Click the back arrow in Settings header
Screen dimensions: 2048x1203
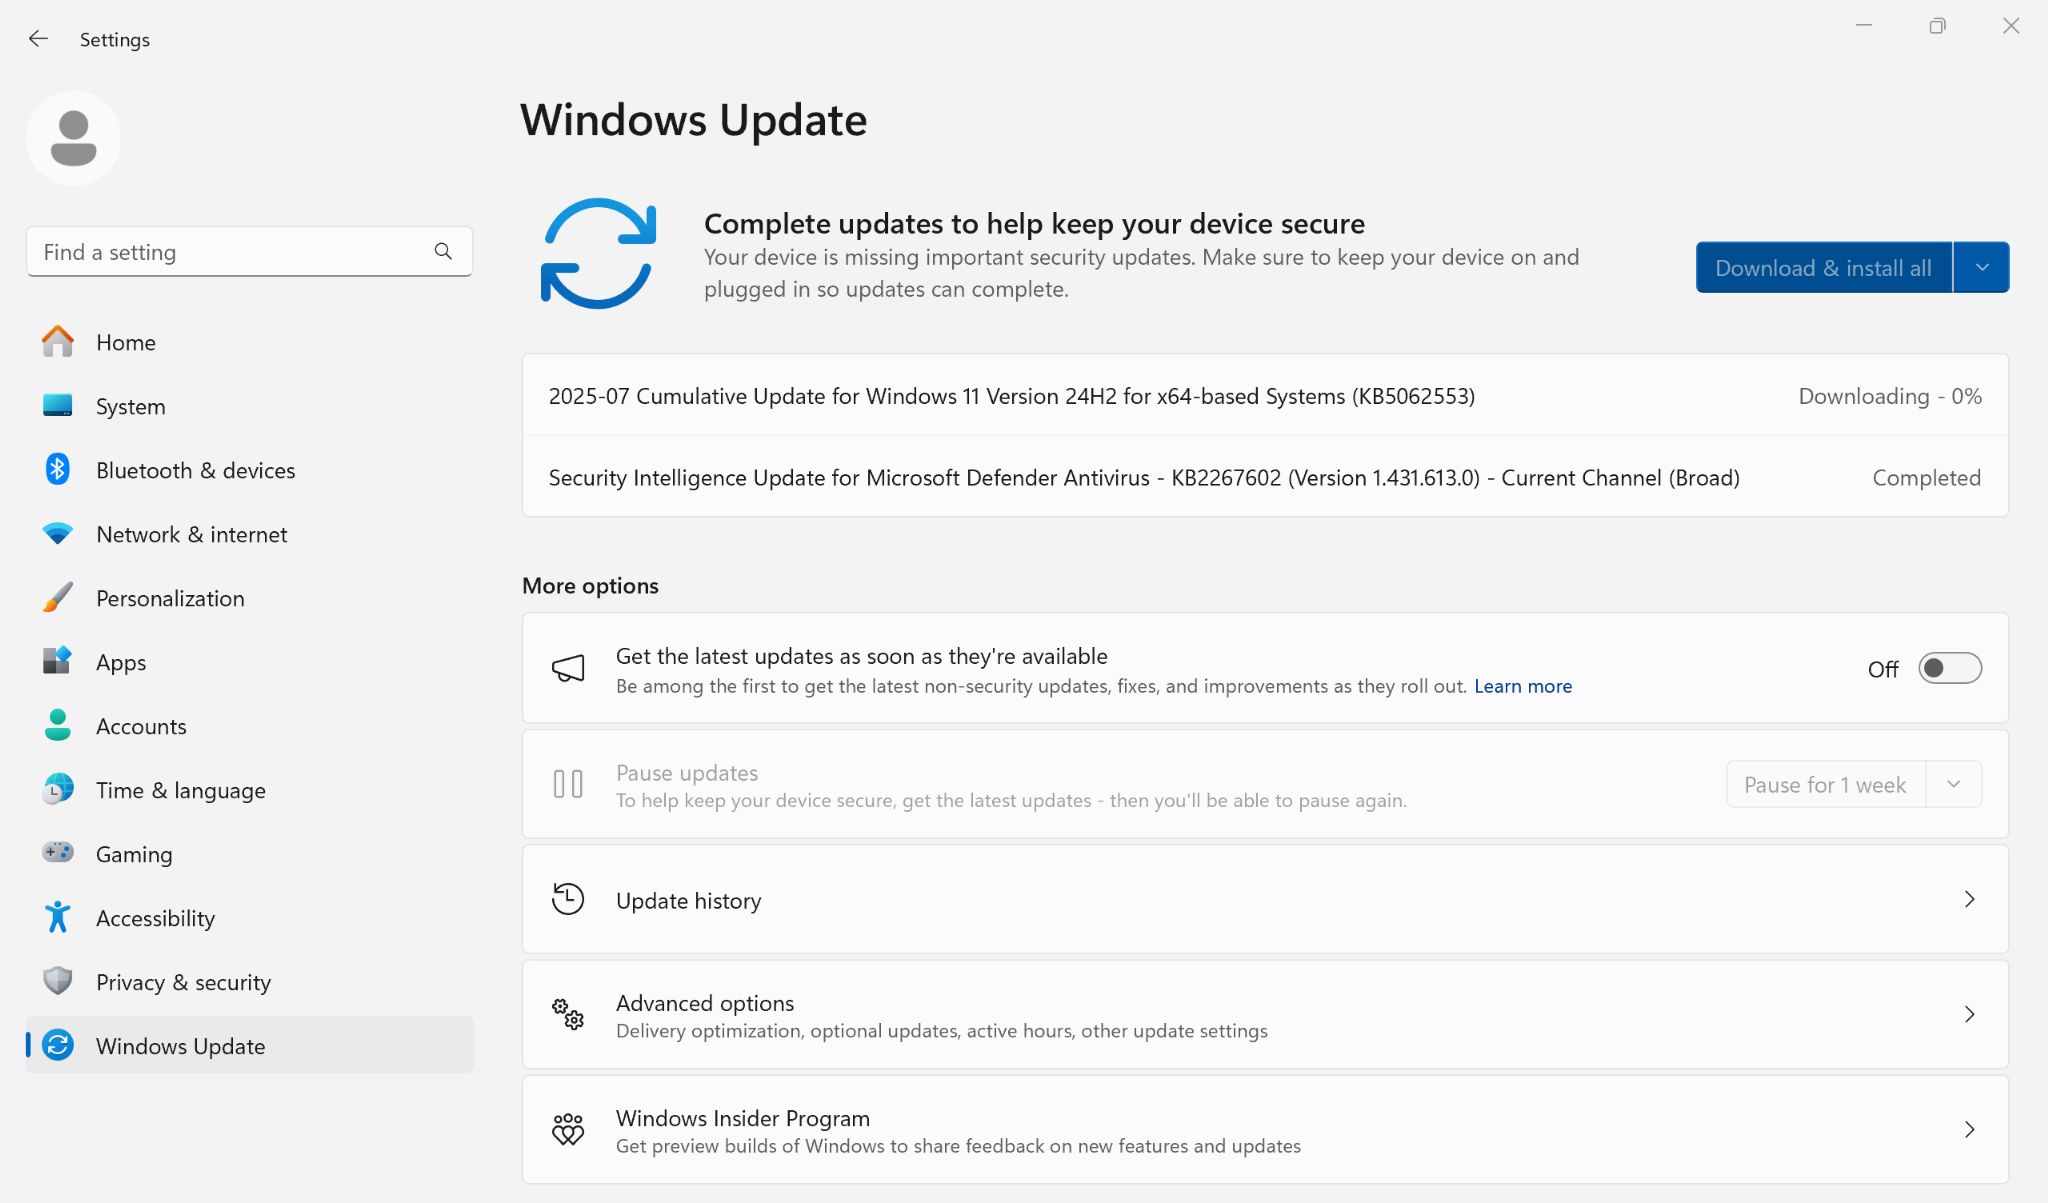[38, 39]
